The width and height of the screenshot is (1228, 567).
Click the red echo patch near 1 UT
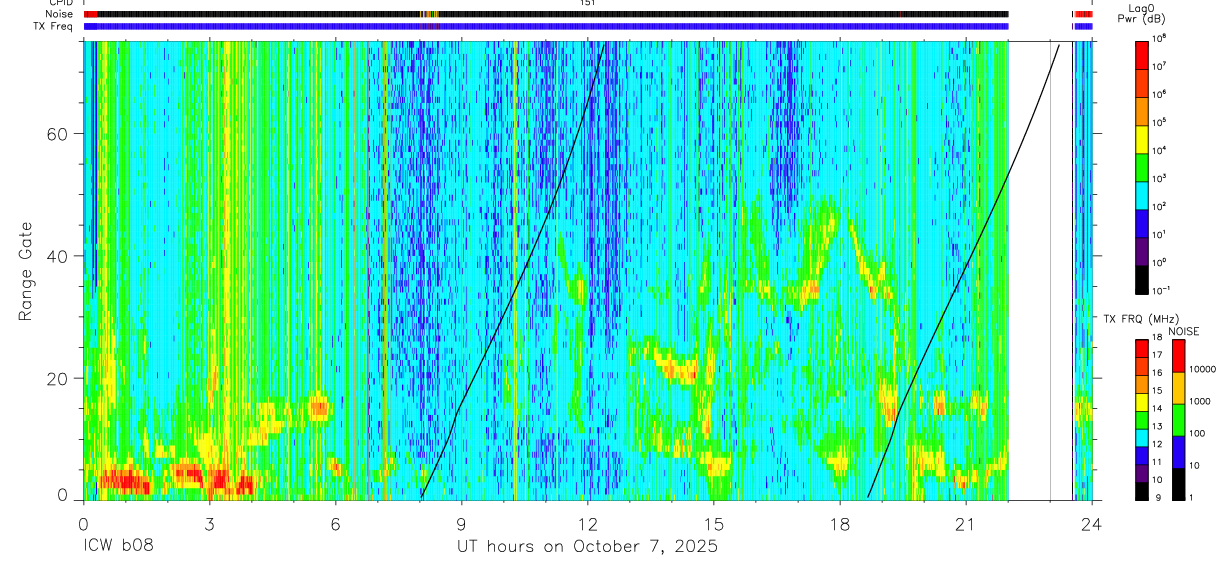pos(125,481)
